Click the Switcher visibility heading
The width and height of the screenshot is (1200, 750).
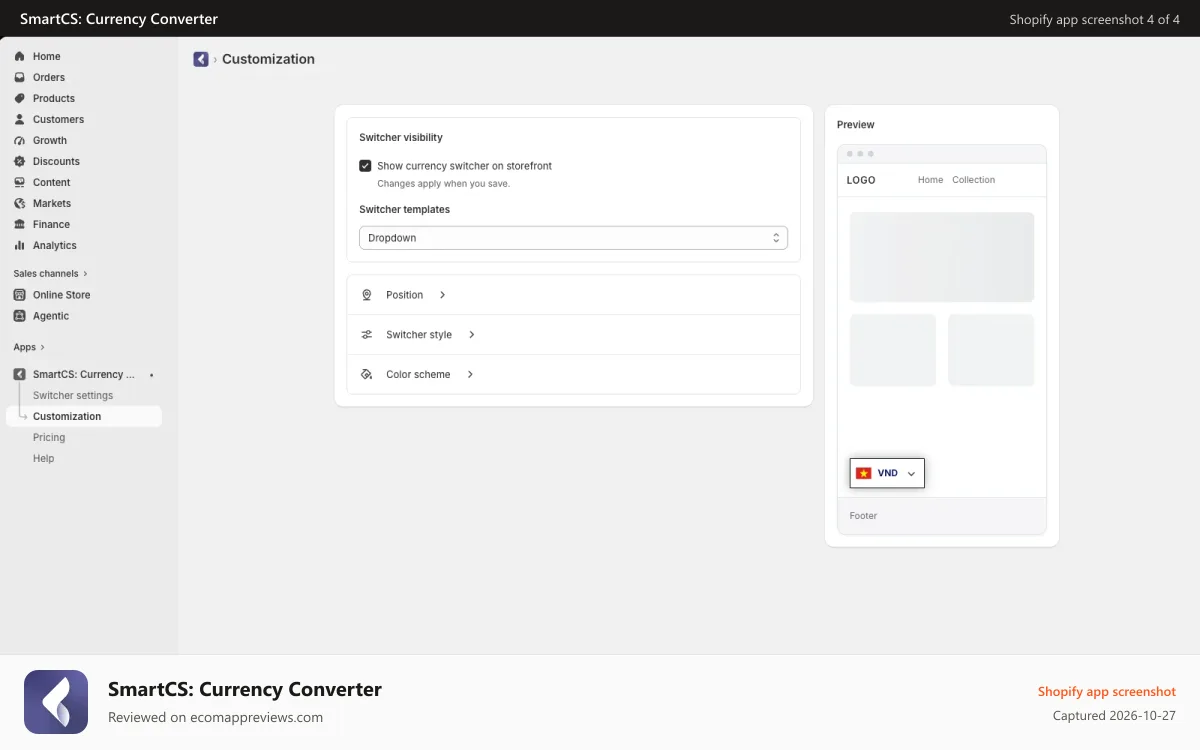401,137
